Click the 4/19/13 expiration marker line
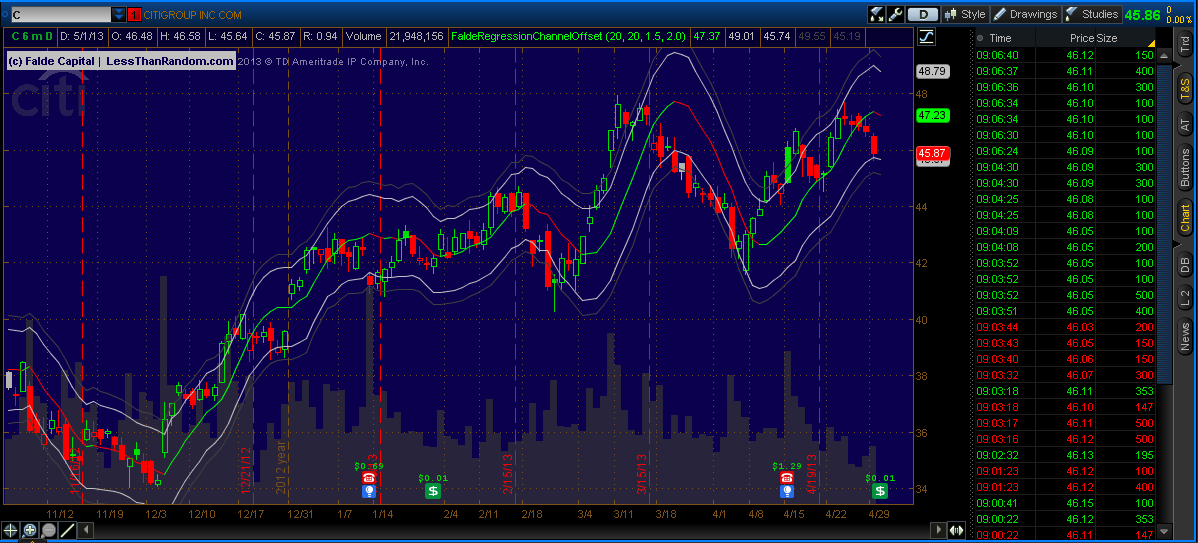This screenshot has width=1198, height=543. [x=820, y=275]
